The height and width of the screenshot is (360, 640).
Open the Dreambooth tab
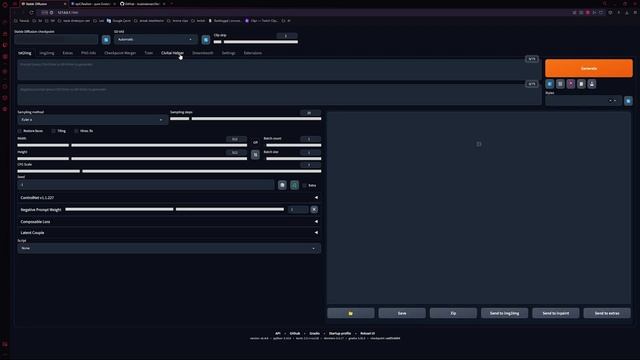pyautogui.click(x=203, y=53)
